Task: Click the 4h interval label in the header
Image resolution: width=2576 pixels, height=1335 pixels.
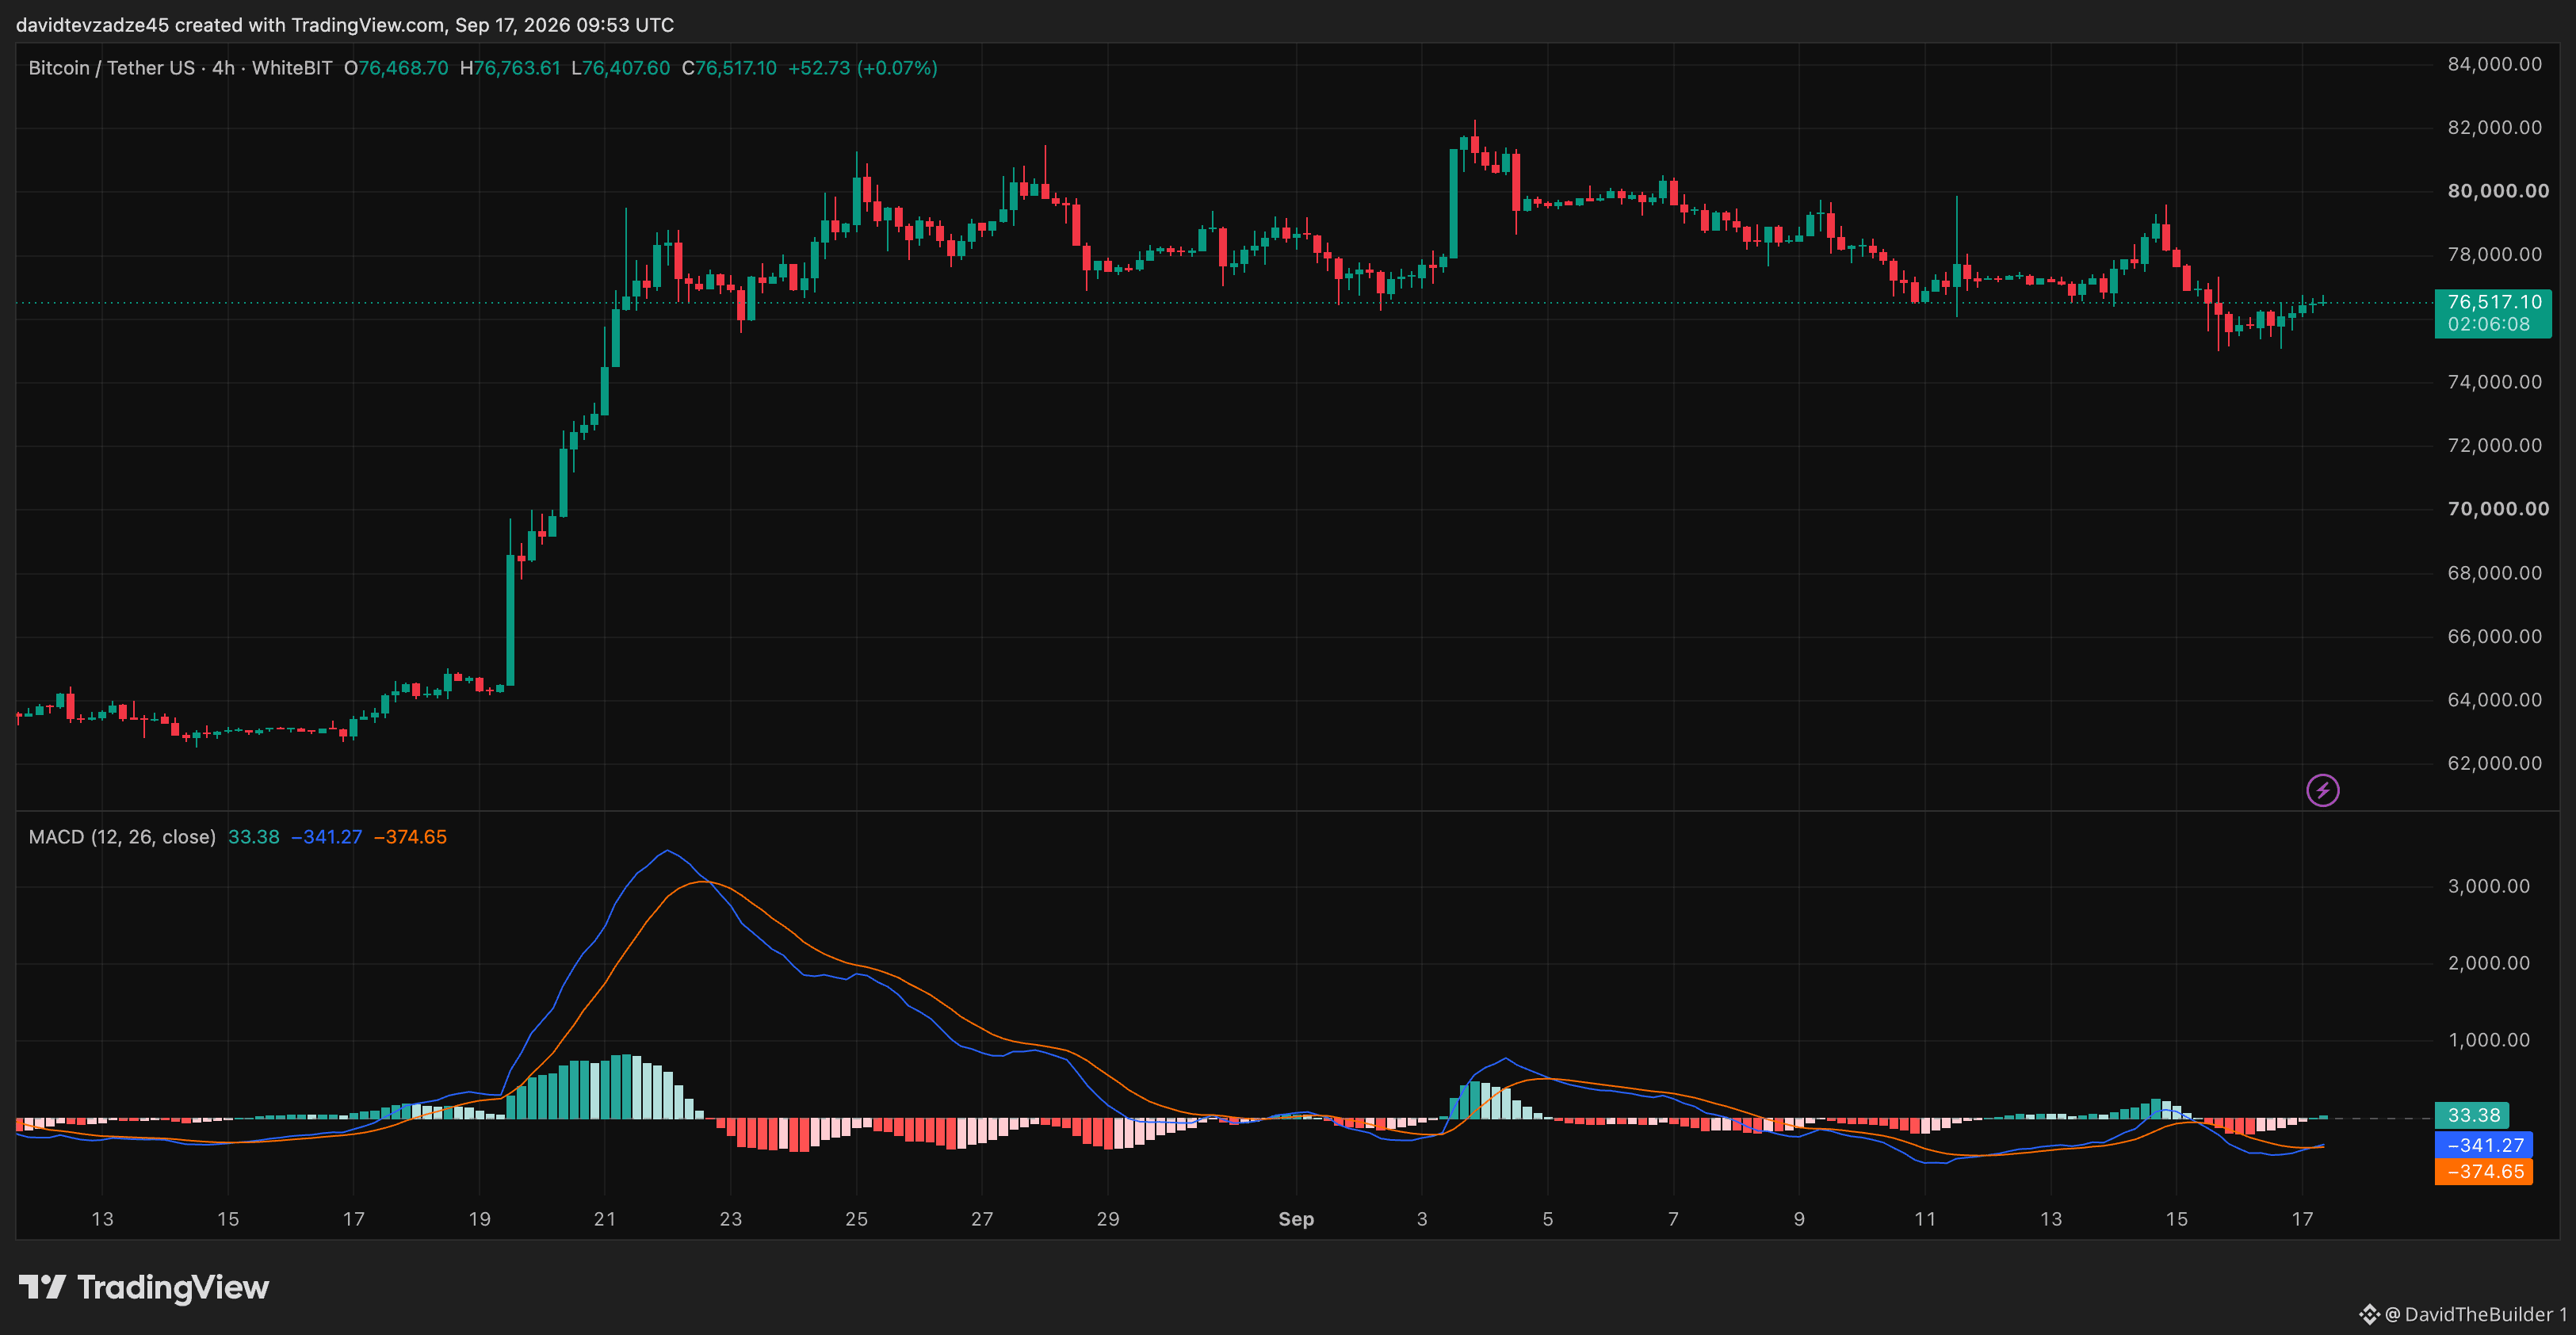Action: point(223,68)
